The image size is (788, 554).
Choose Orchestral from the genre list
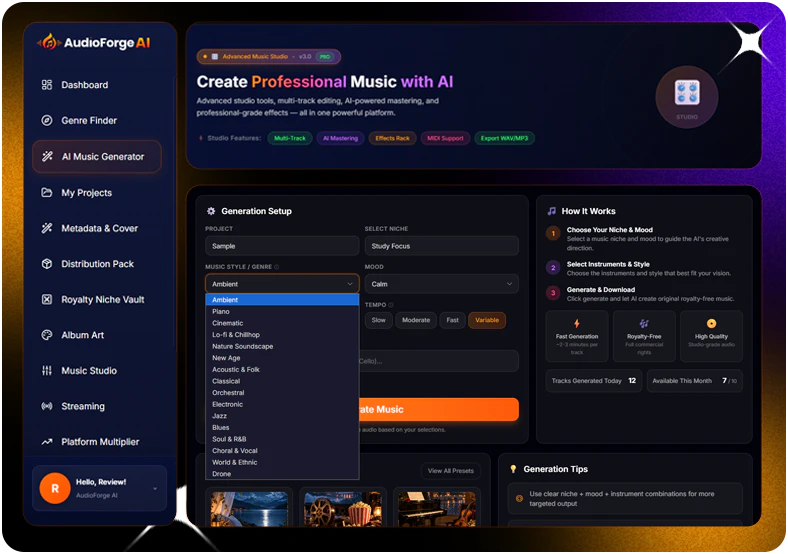click(x=282, y=393)
